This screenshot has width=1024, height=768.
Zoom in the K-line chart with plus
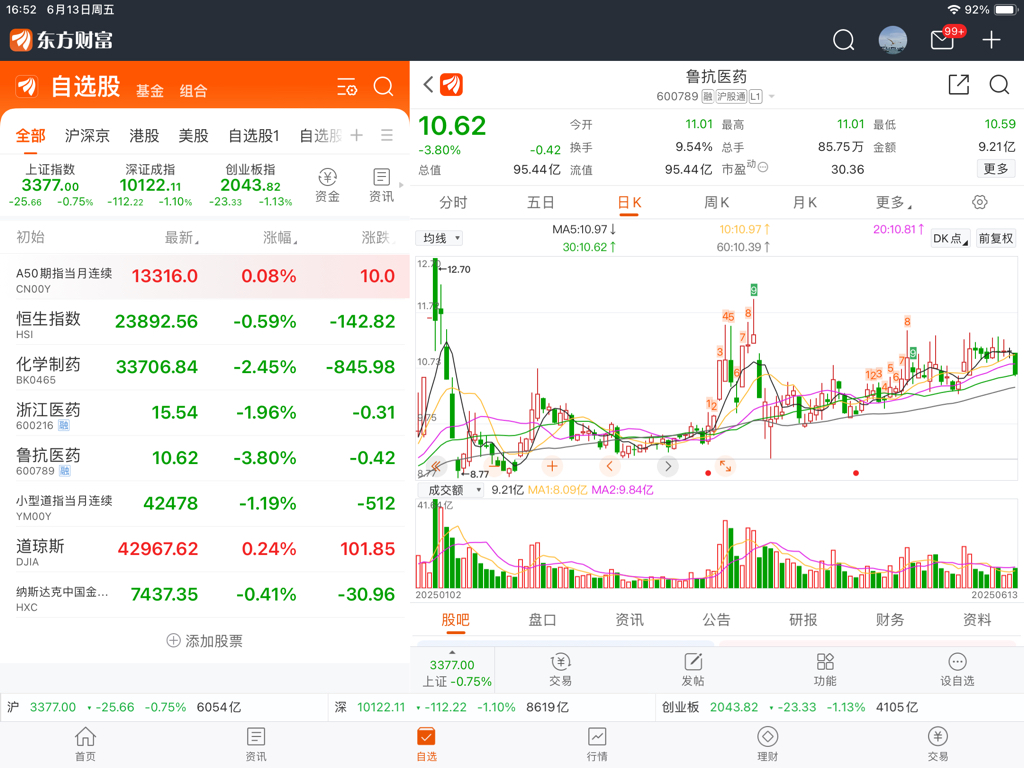pyautogui.click(x=552, y=466)
